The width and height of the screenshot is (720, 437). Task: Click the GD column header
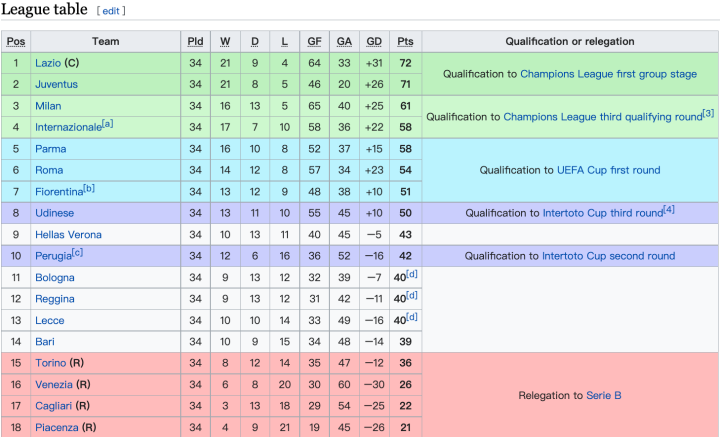374,41
